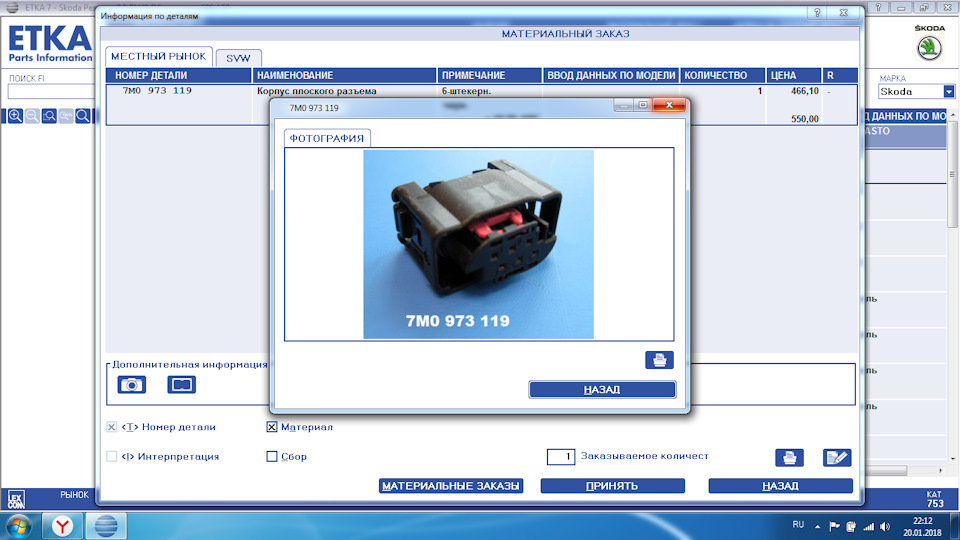The image size is (960, 540).
Task: Click printer icon beside the edit order icon
Action: (789, 457)
